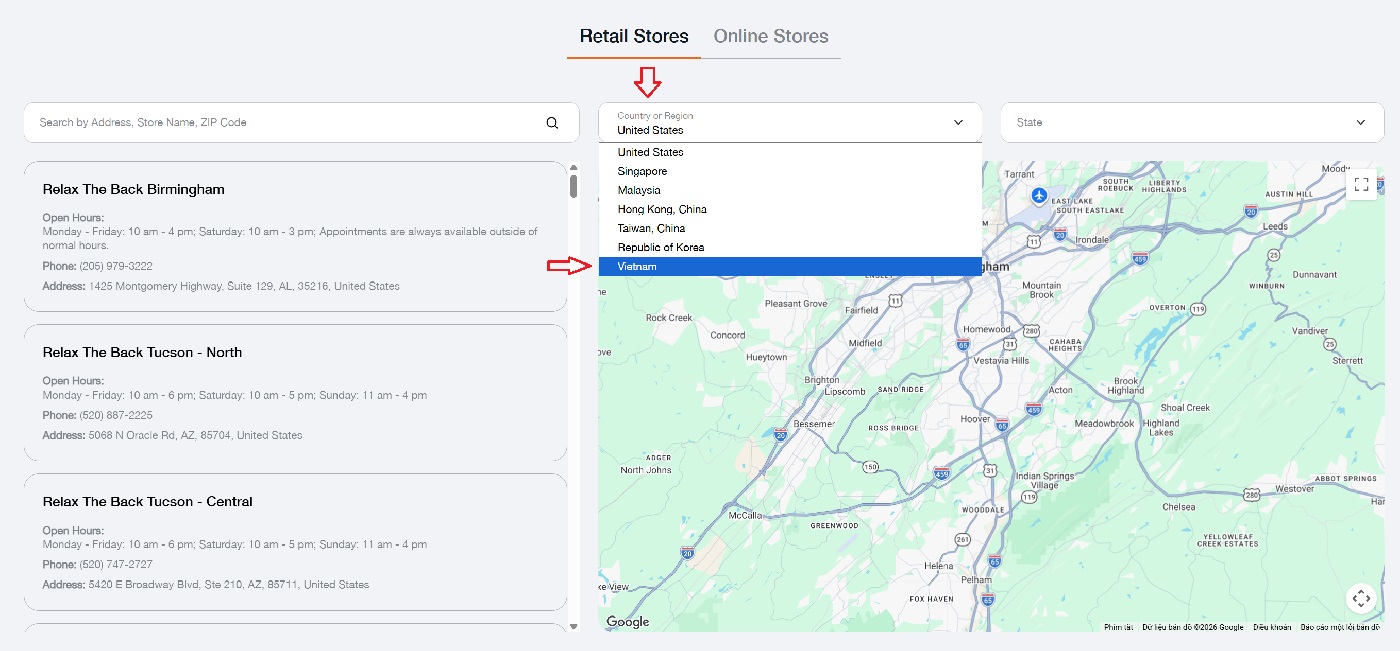Viewport: 1400px width, 651px height.
Task: Choose Hong Kong, China from the list
Action: (x=790, y=209)
